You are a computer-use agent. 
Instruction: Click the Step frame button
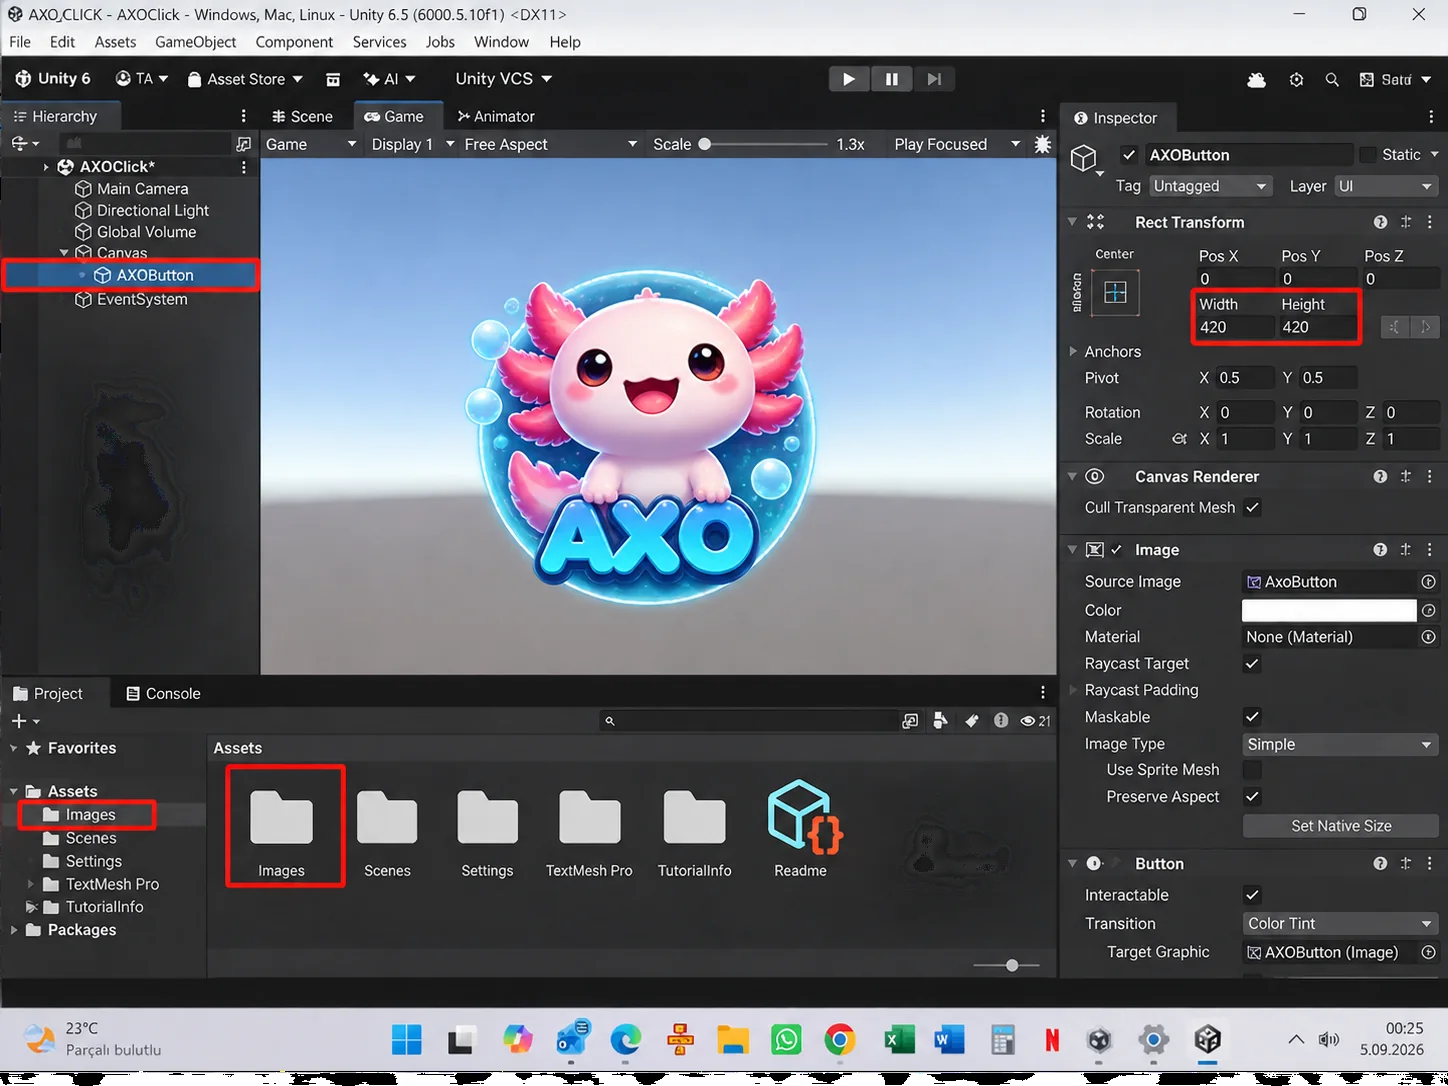click(x=934, y=79)
